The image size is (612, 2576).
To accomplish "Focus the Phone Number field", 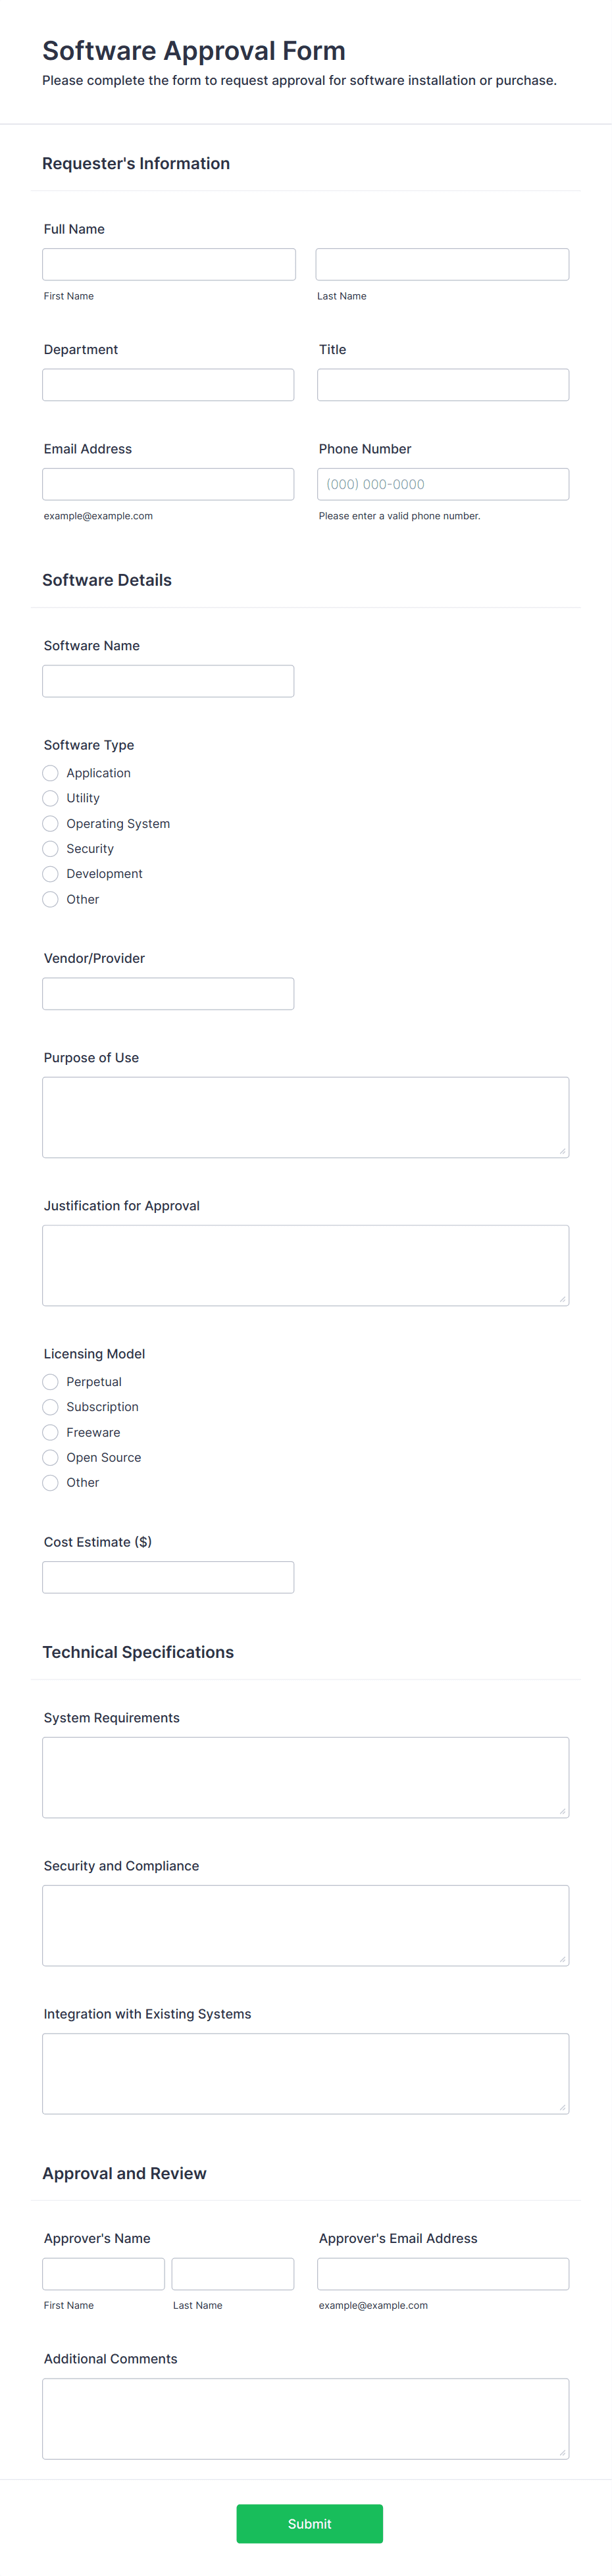I will 441,483.
